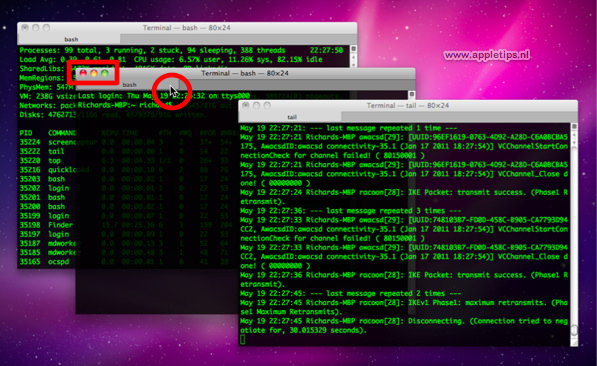
Task: Click zoom button of rear top Terminal window
Action: pyautogui.click(x=46, y=27)
